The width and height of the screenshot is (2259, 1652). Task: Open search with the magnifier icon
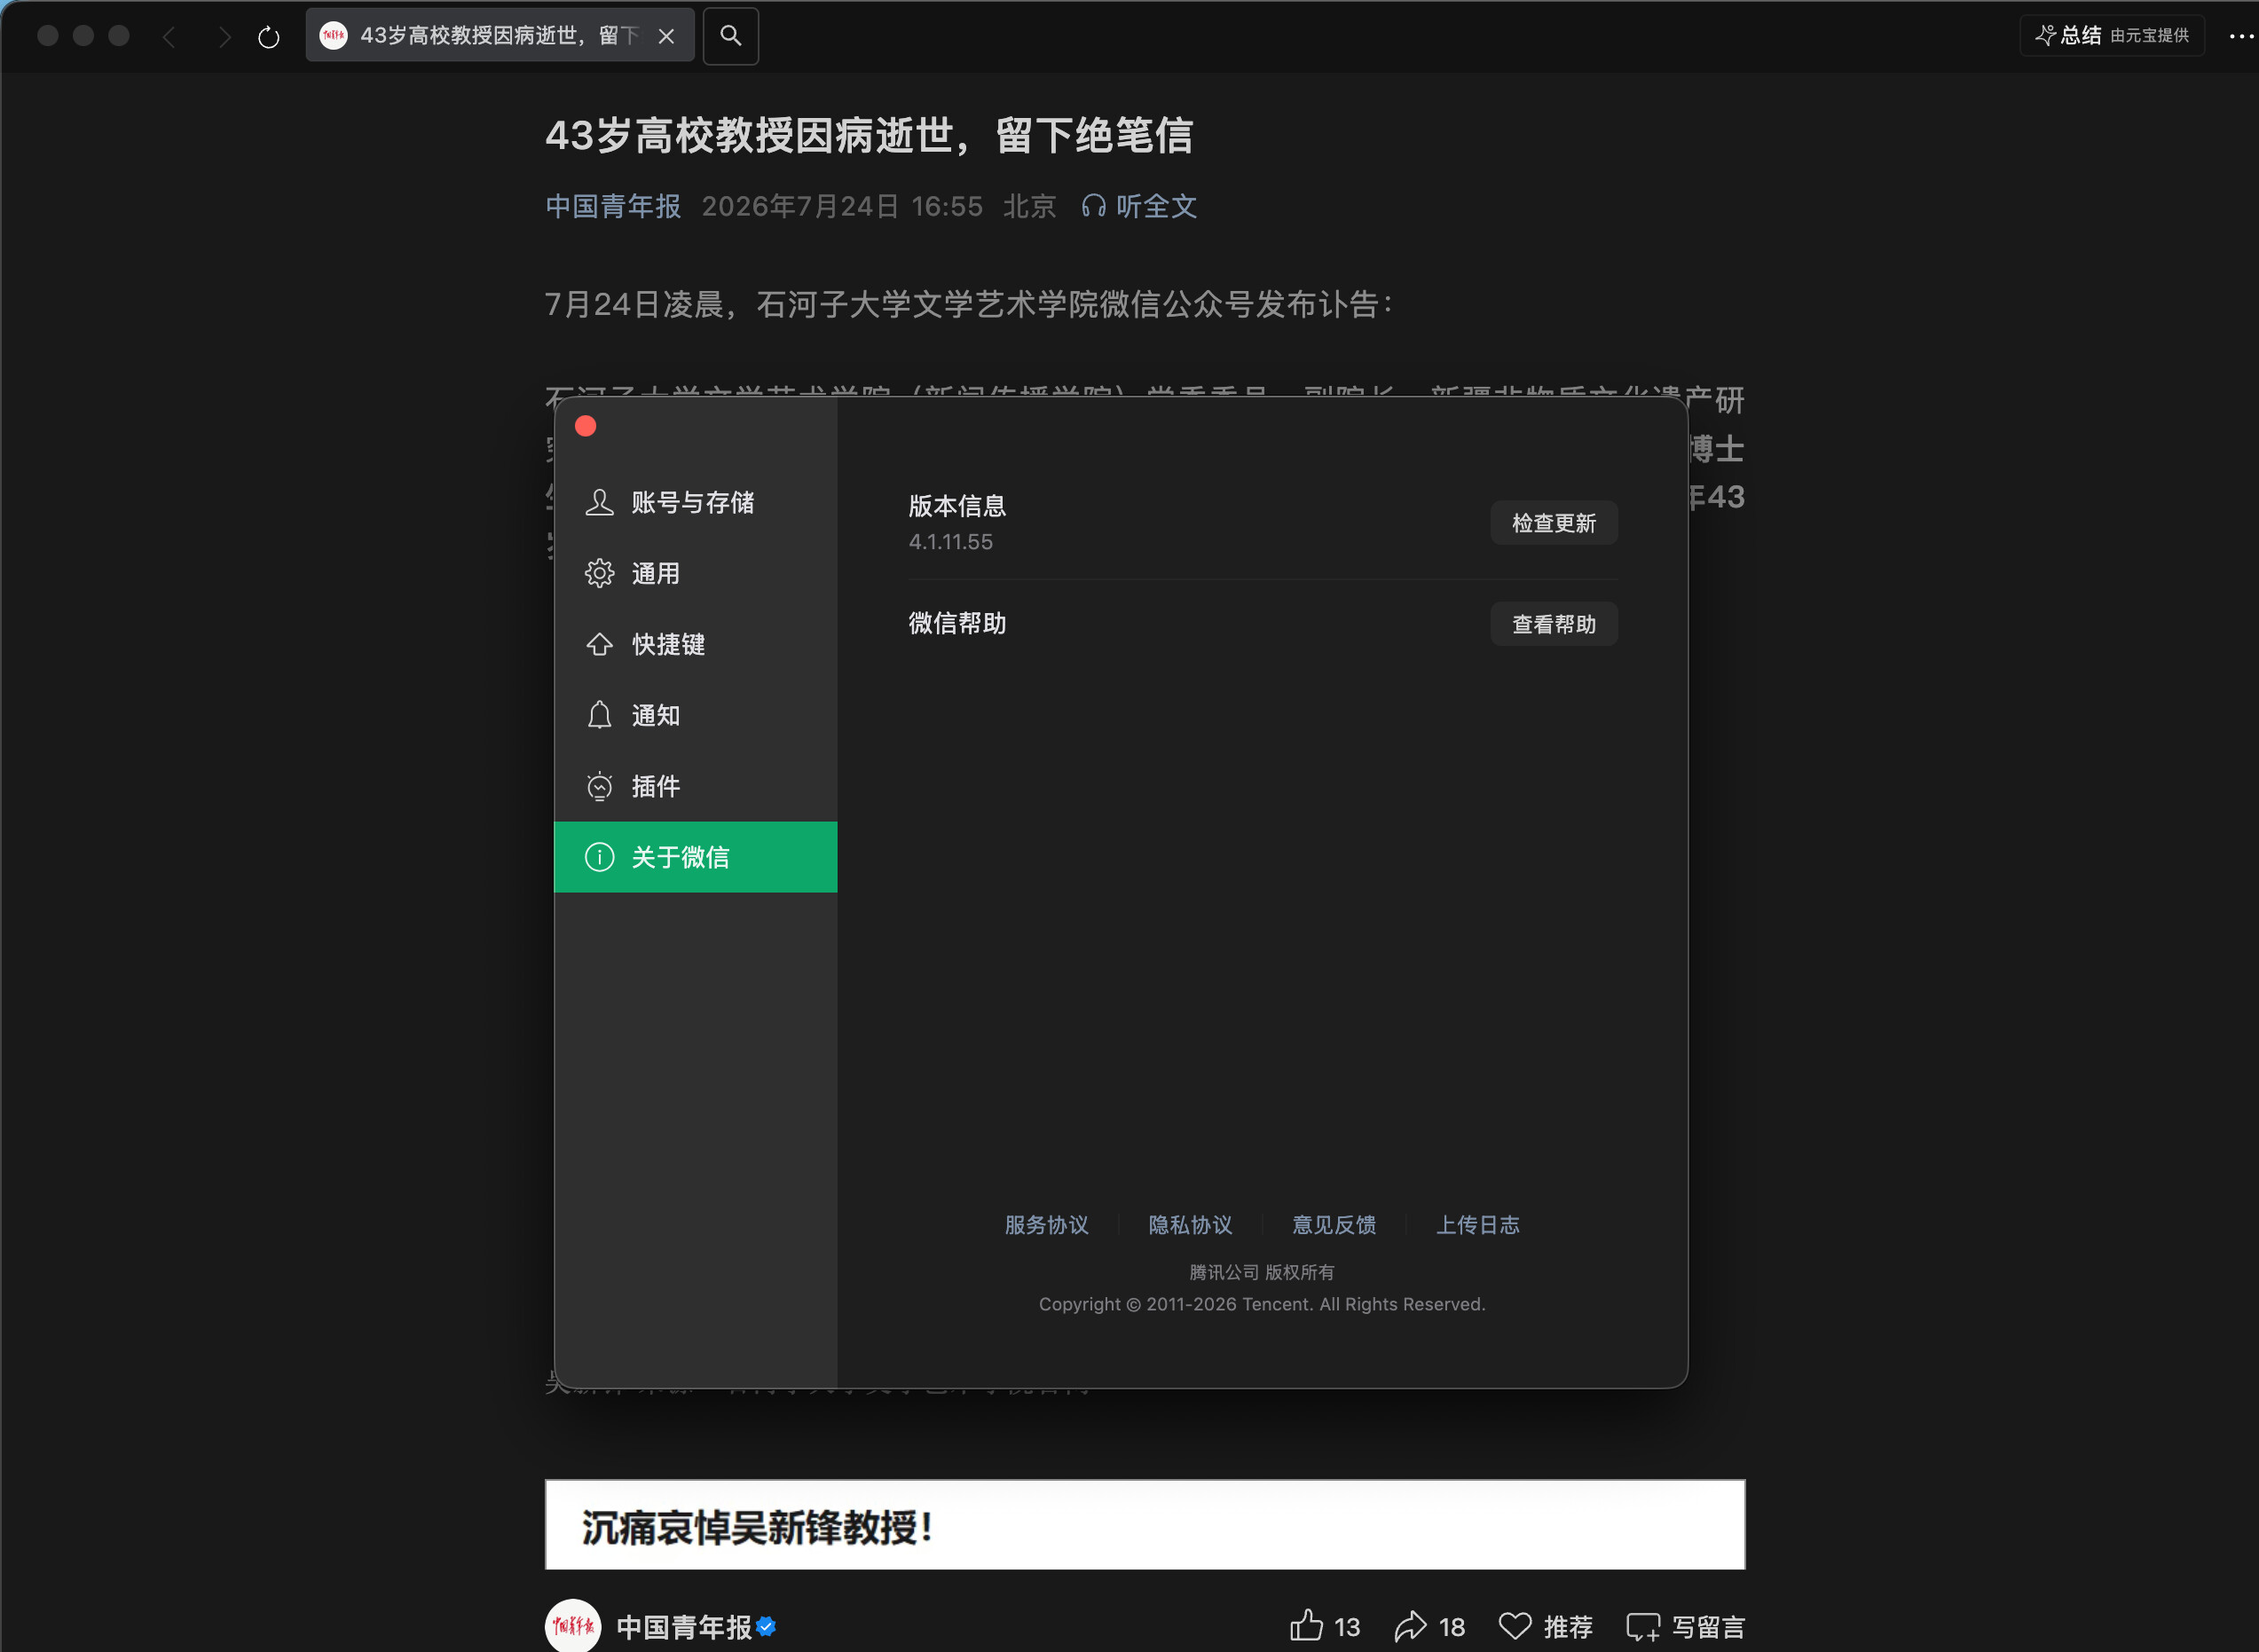[731, 36]
